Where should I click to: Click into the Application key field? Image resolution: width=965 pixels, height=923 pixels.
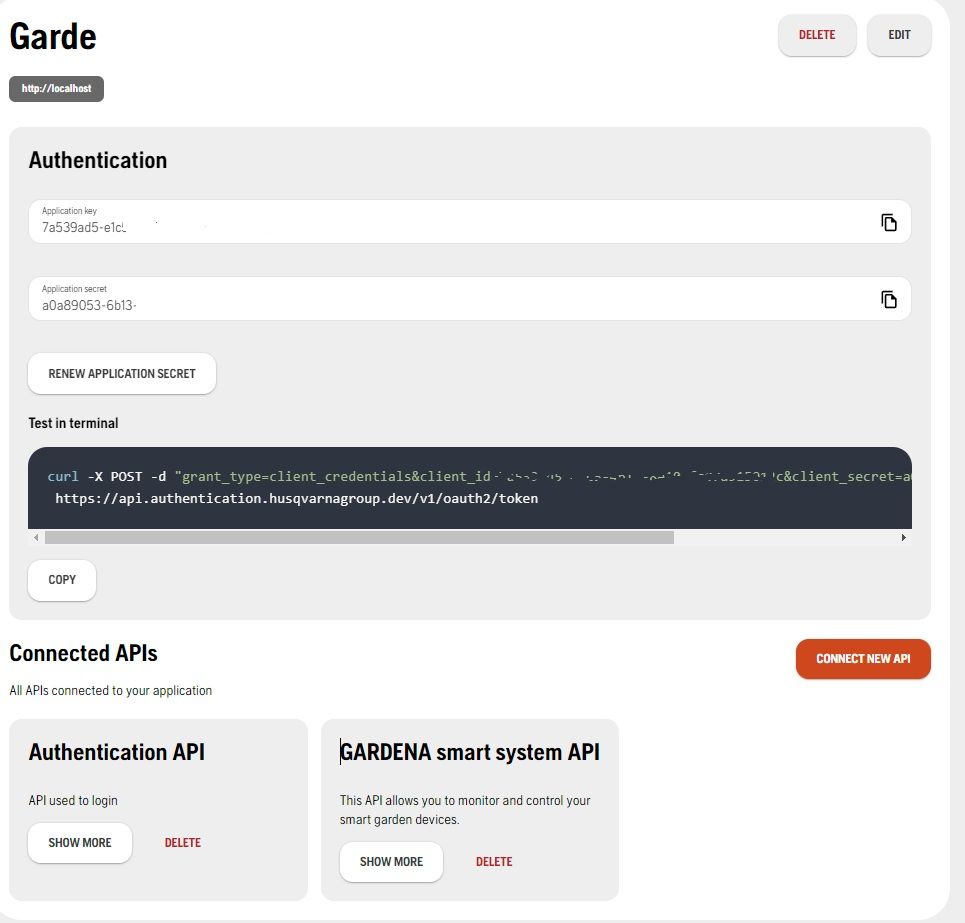tap(440, 227)
